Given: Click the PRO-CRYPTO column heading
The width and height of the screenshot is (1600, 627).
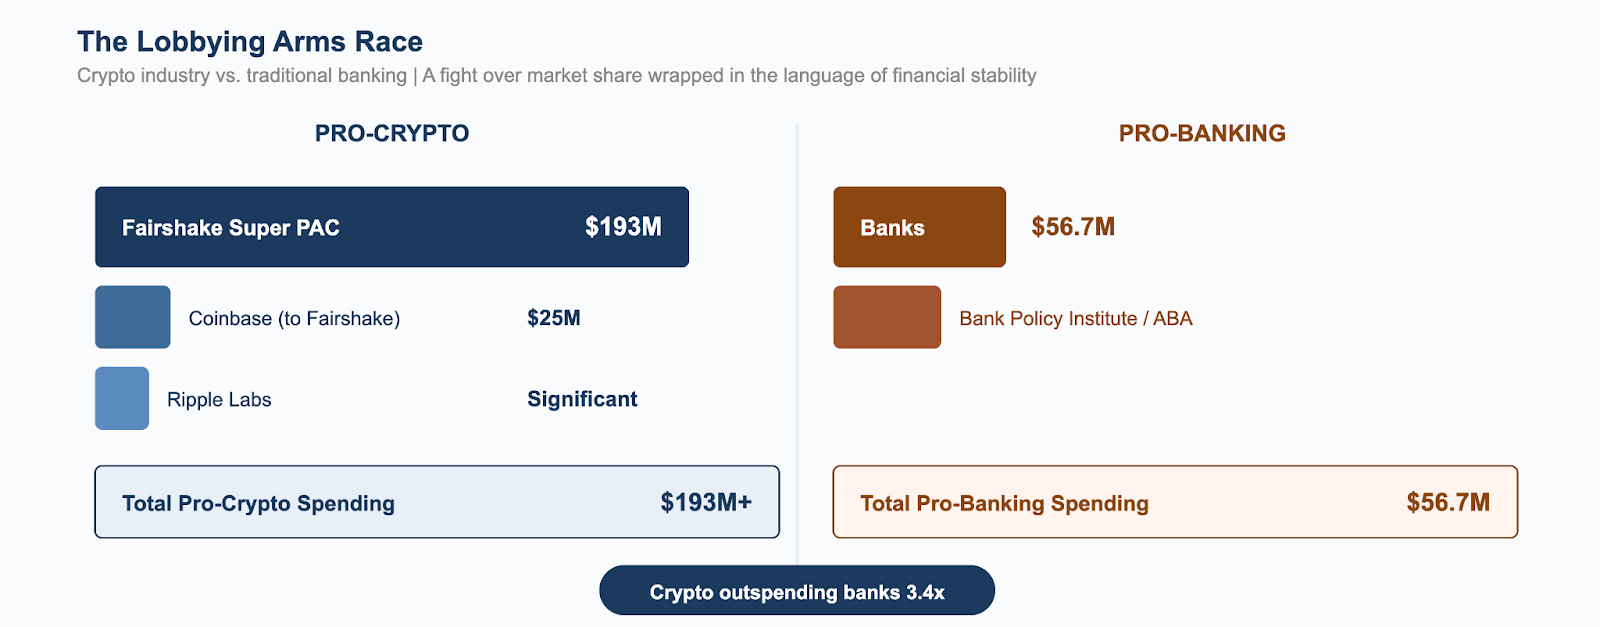Looking at the screenshot, I should coord(391,133).
